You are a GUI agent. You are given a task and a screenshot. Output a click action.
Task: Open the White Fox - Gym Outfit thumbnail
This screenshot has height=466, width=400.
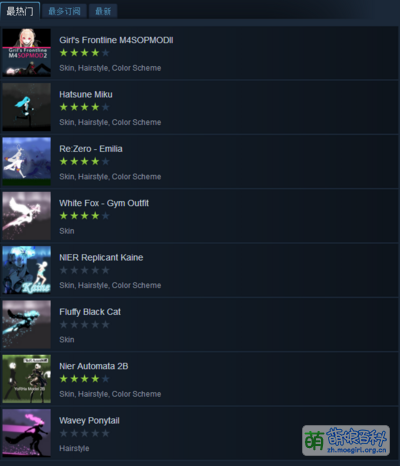tap(27, 216)
